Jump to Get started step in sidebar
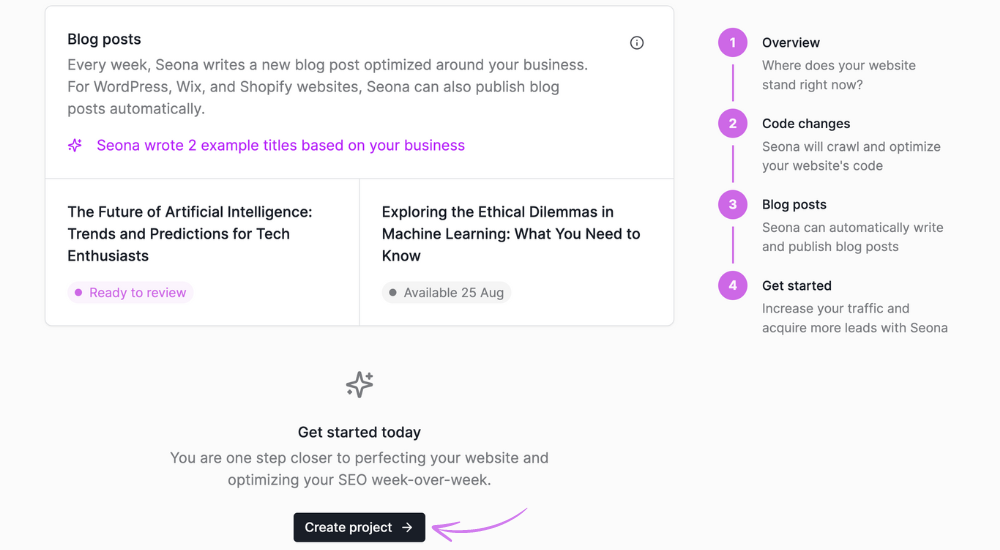Image resolution: width=1000 pixels, height=550 pixels. click(x=797, y=286)
